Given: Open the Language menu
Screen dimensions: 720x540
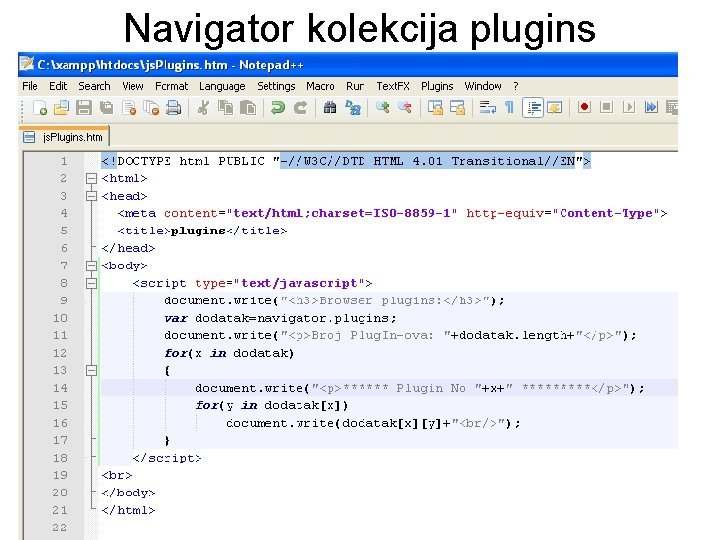Looking at the screenshot, I should 222,86.
